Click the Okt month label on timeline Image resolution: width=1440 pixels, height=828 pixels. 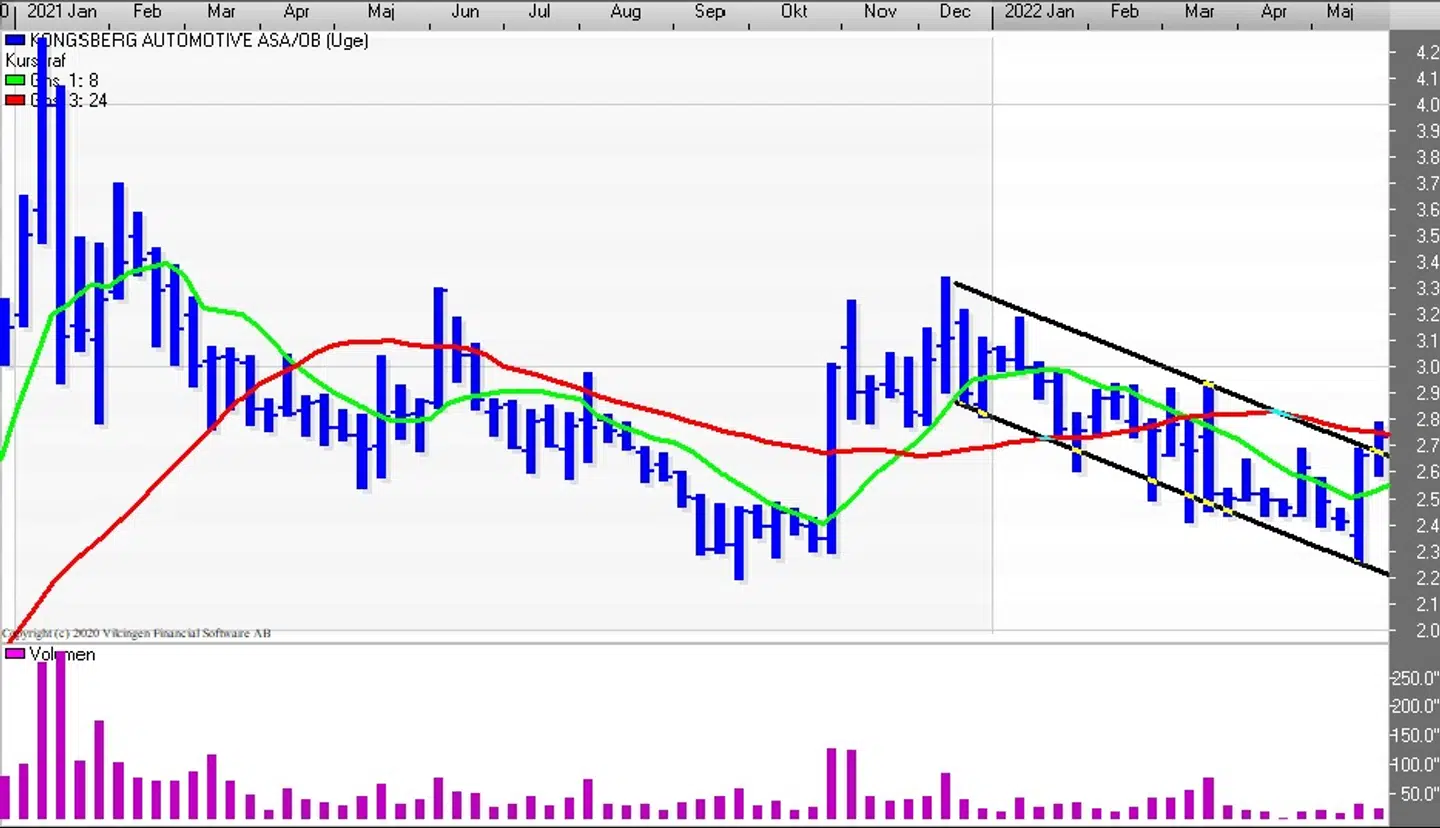794,12
